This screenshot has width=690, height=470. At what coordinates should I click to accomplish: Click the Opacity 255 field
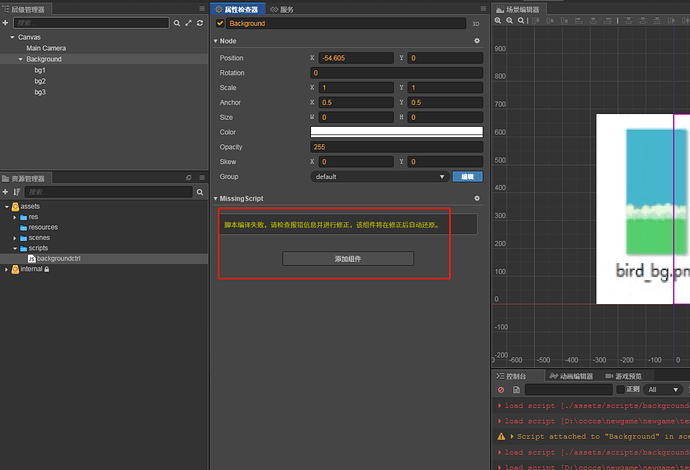396,147
